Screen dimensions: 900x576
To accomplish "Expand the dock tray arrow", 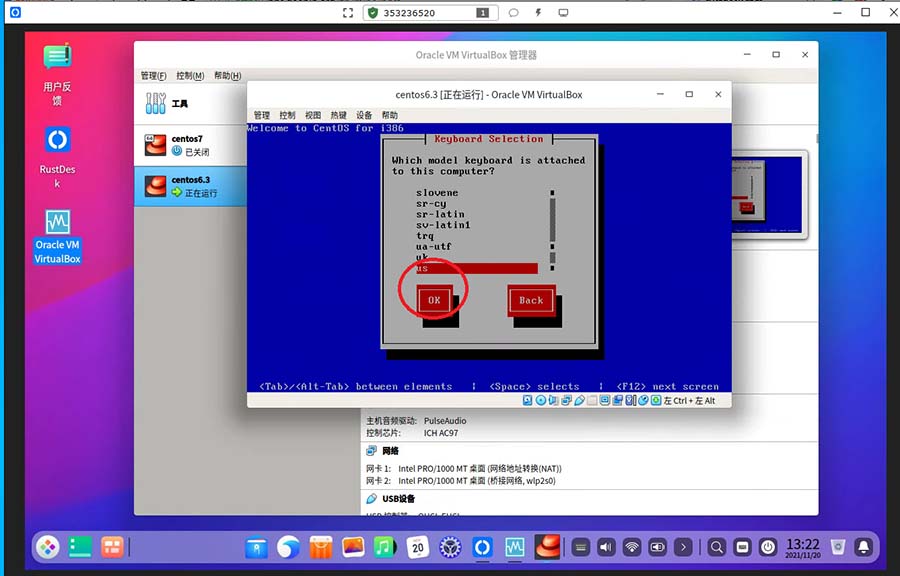I will pos(683,547).
